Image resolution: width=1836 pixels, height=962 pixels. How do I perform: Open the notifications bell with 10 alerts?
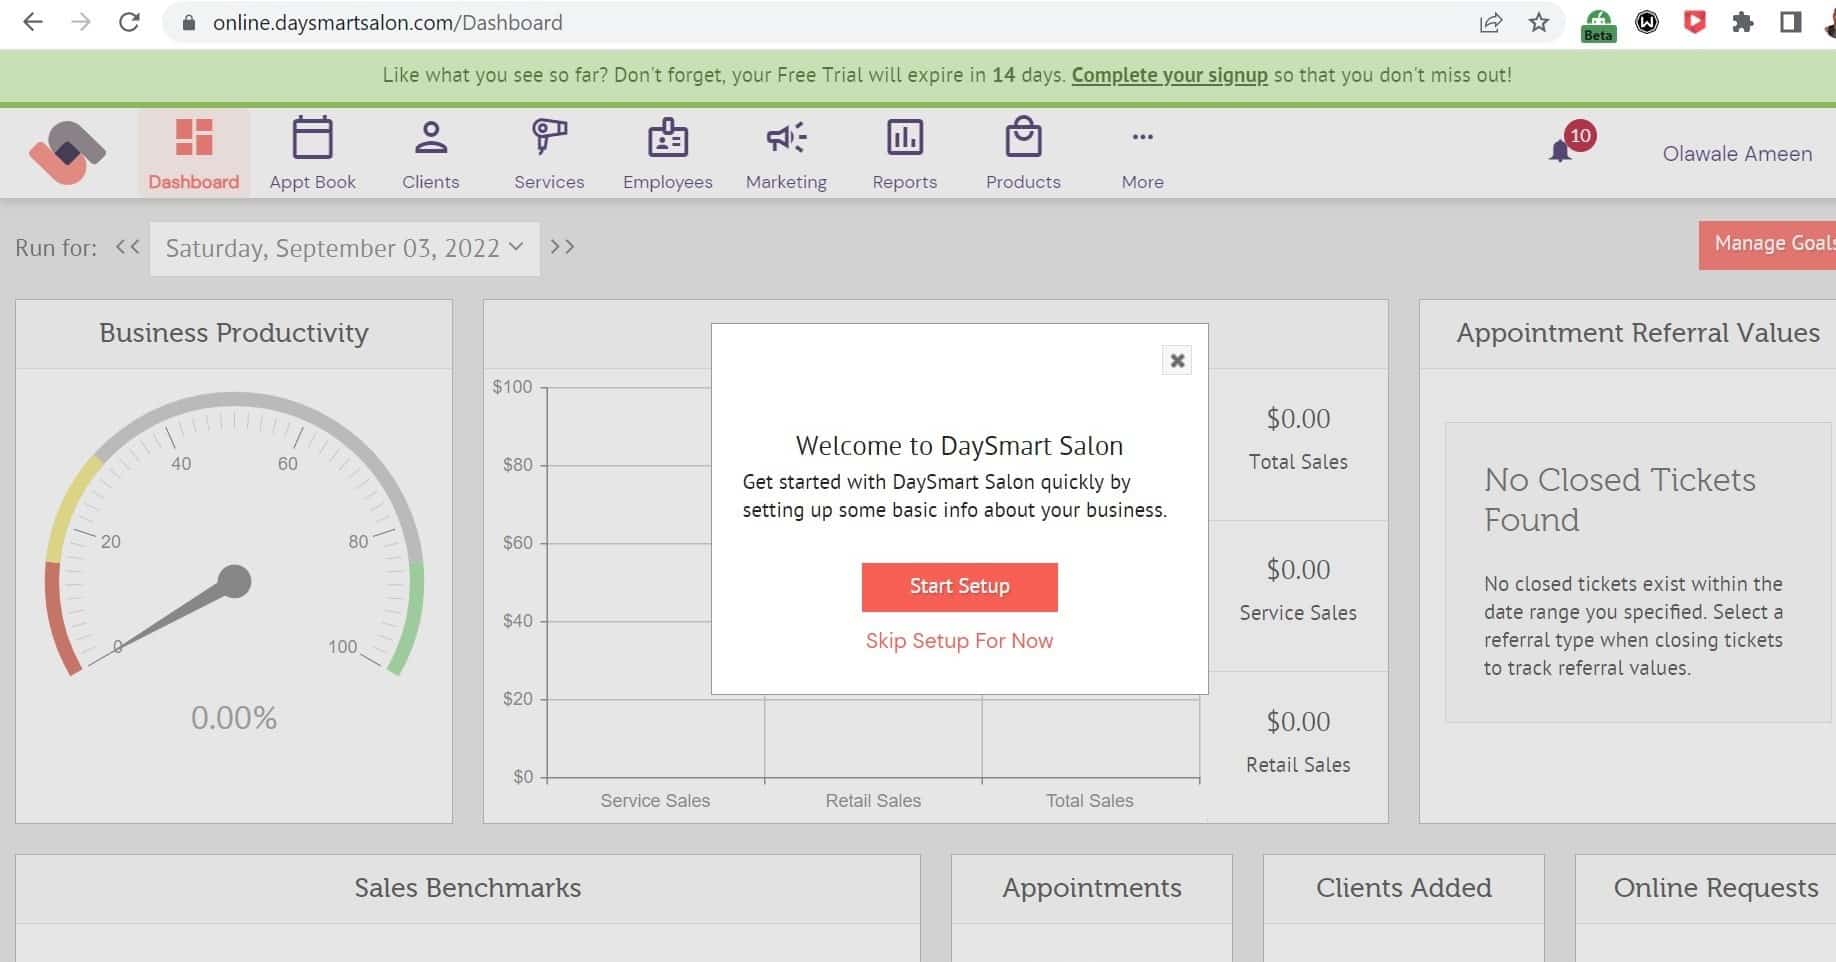pyautogui.click(x=1561, y=151)
